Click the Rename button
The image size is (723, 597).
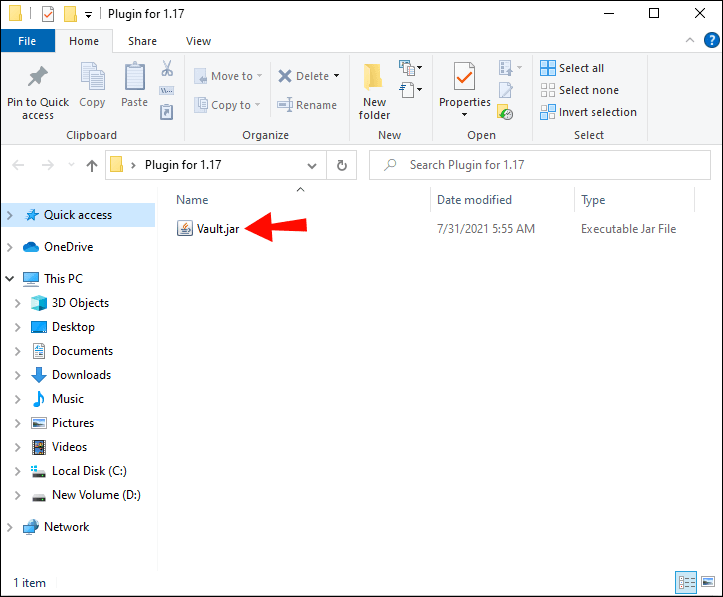point(307,105)
